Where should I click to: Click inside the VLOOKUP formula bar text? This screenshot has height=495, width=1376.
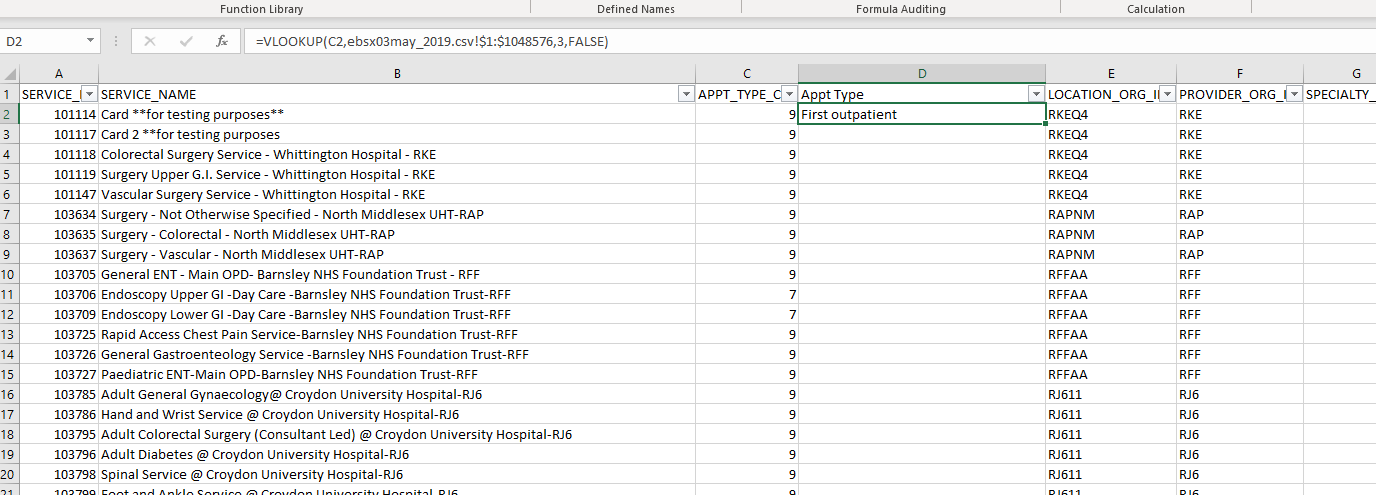pos(432,42)
